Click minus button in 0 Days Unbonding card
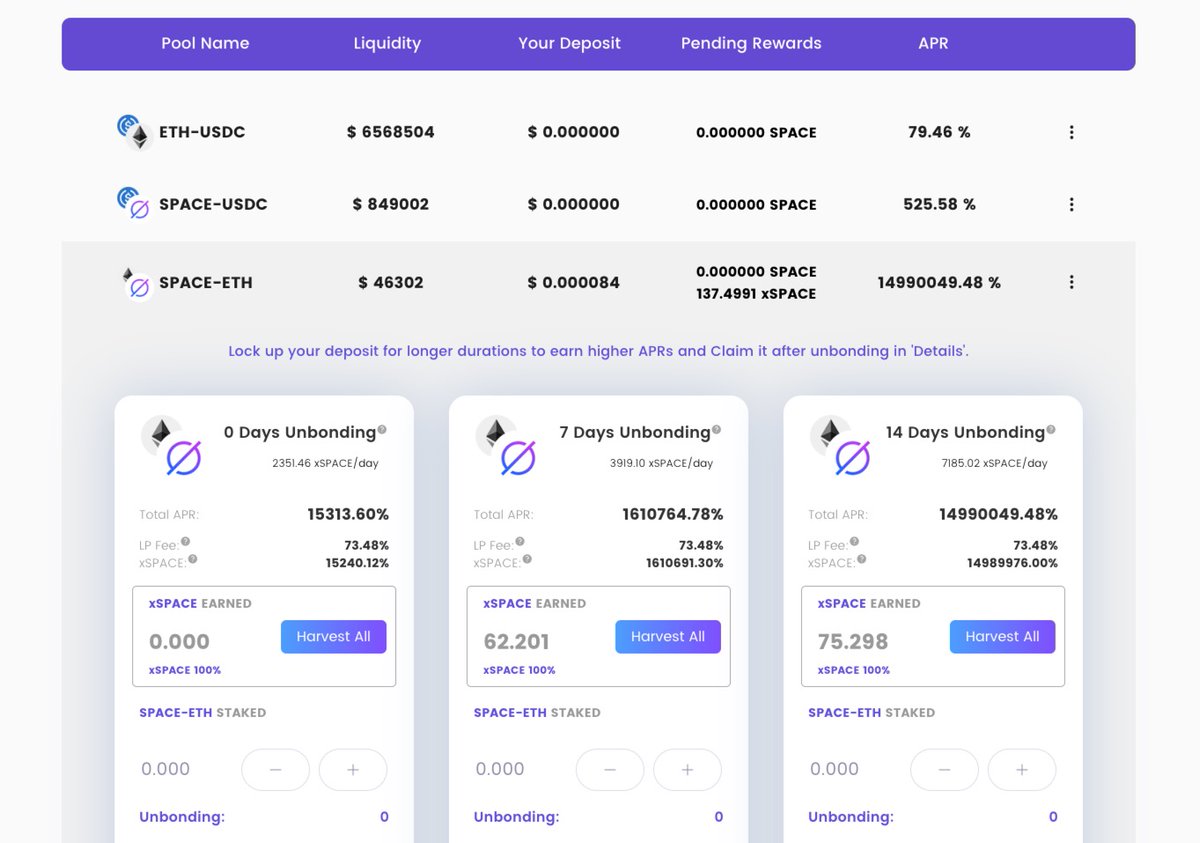This screenshot has height=843, width=1200. [x=275, y=770]
